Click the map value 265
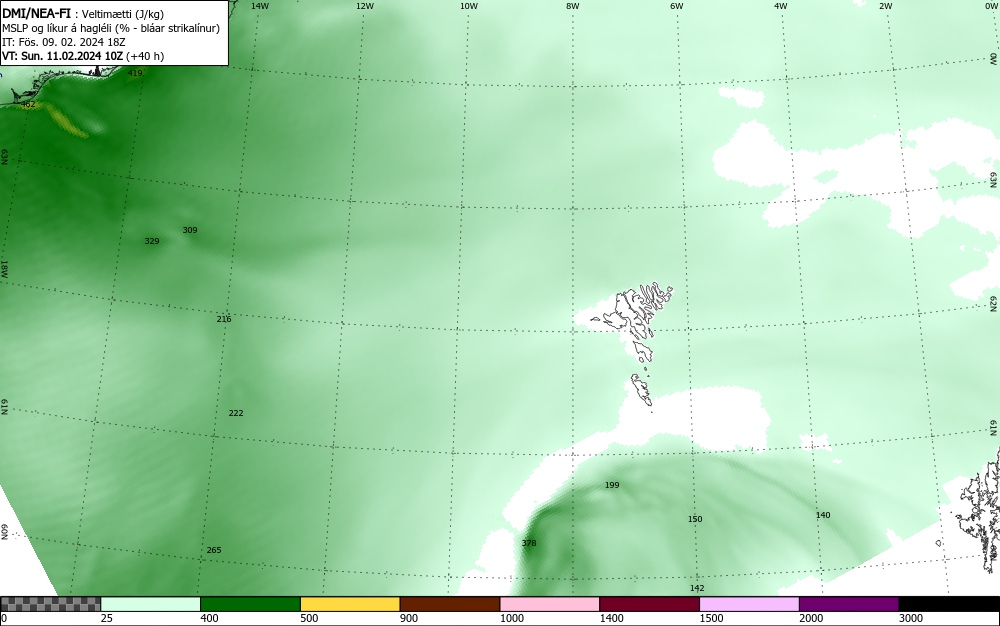Image resolution: width=1000 pixels, height=626 pixels. (214, 550)
